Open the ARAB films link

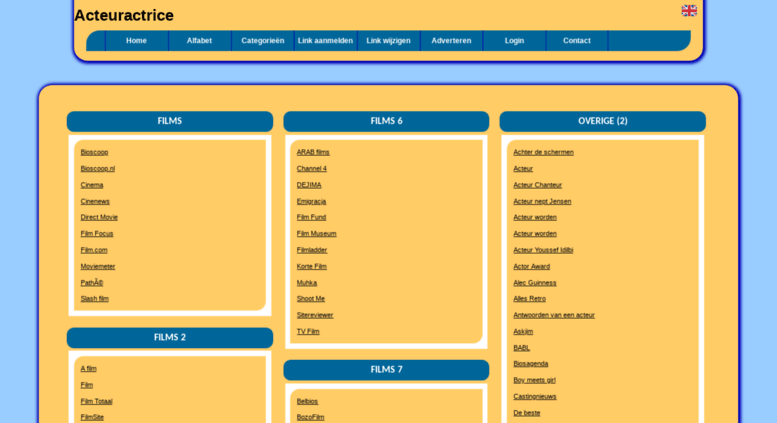pyautogui.click(x=313, y=152)
